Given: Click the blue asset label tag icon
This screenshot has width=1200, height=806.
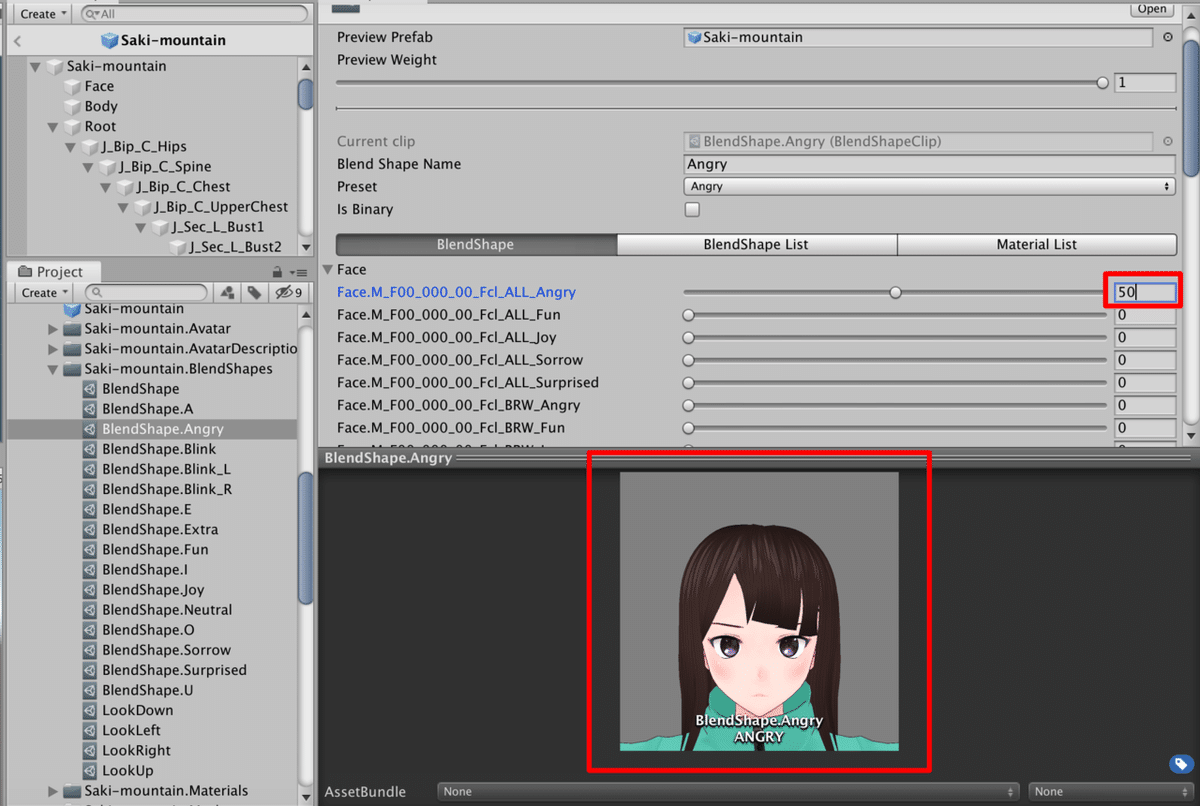Looking at the screenshot, I should click(1181, 764).
